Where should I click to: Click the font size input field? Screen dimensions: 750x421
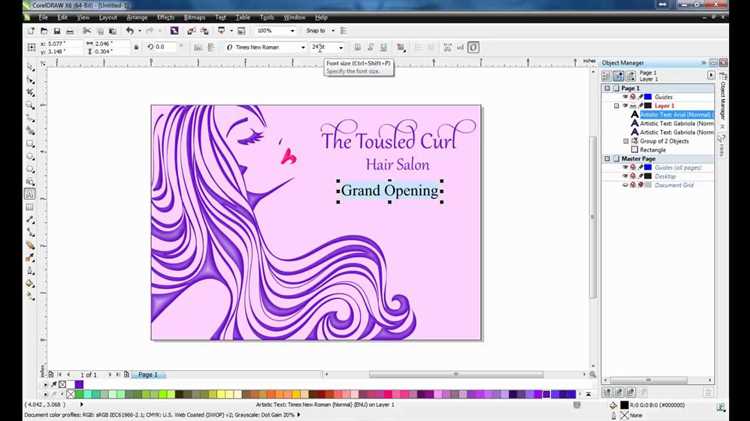324,47
